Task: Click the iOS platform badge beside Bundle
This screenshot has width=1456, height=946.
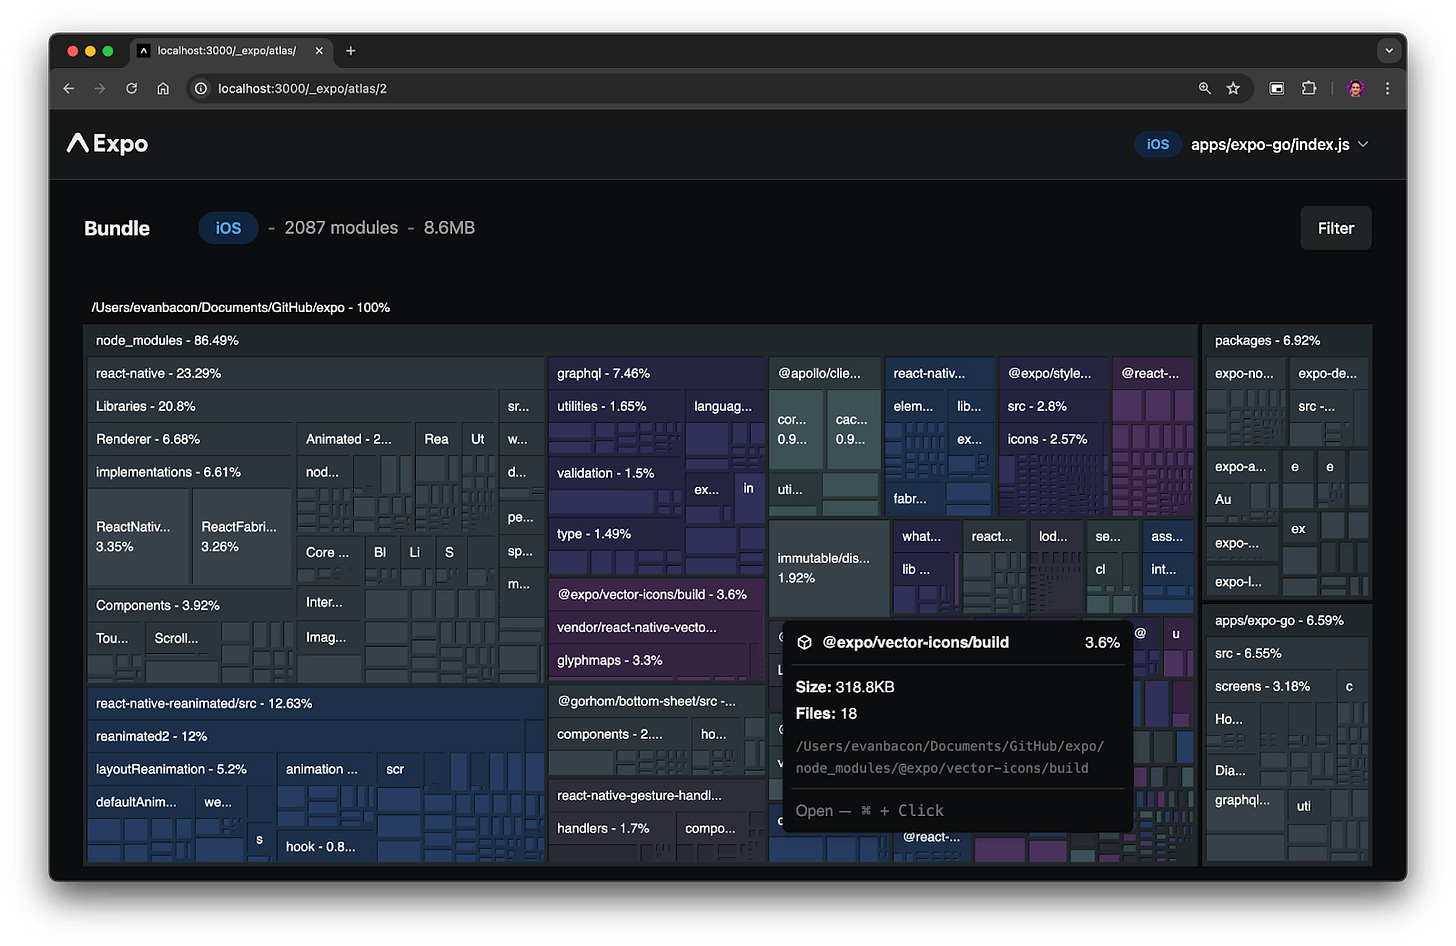Action: [228, 228]
